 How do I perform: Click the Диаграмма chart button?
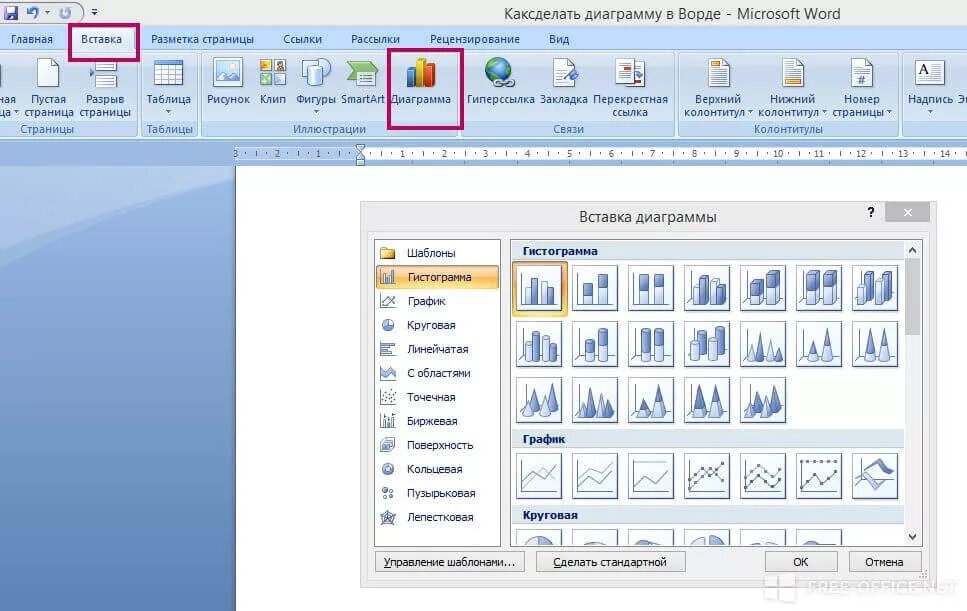coord(421,81)
